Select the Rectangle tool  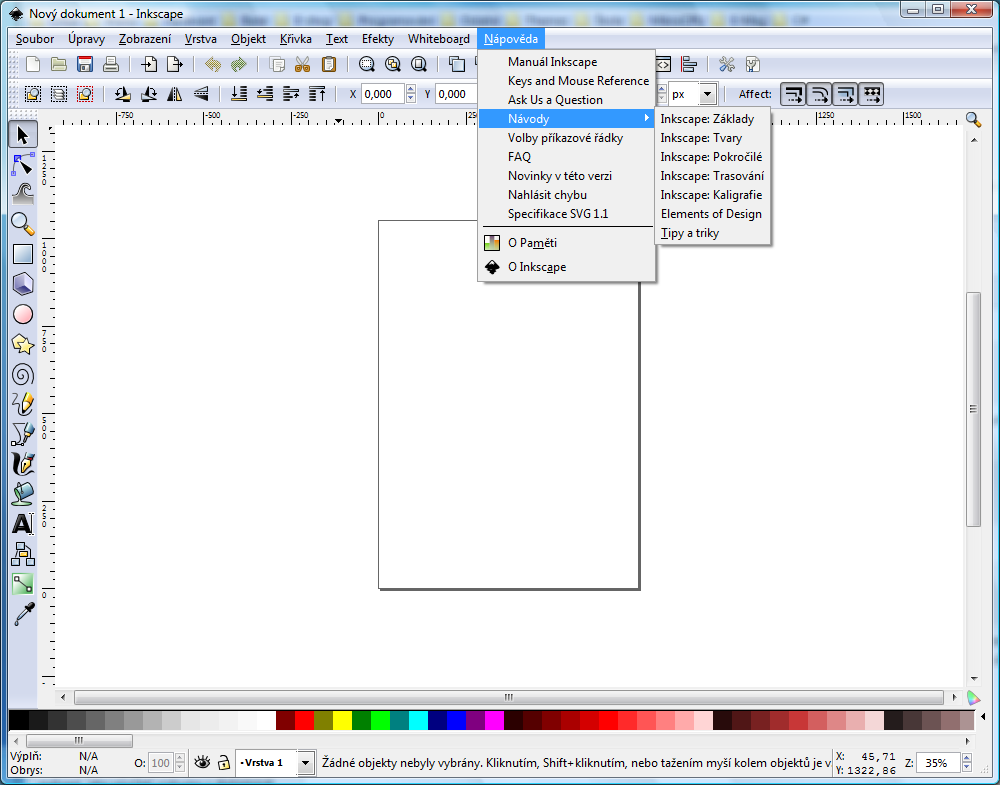(23, 254)
